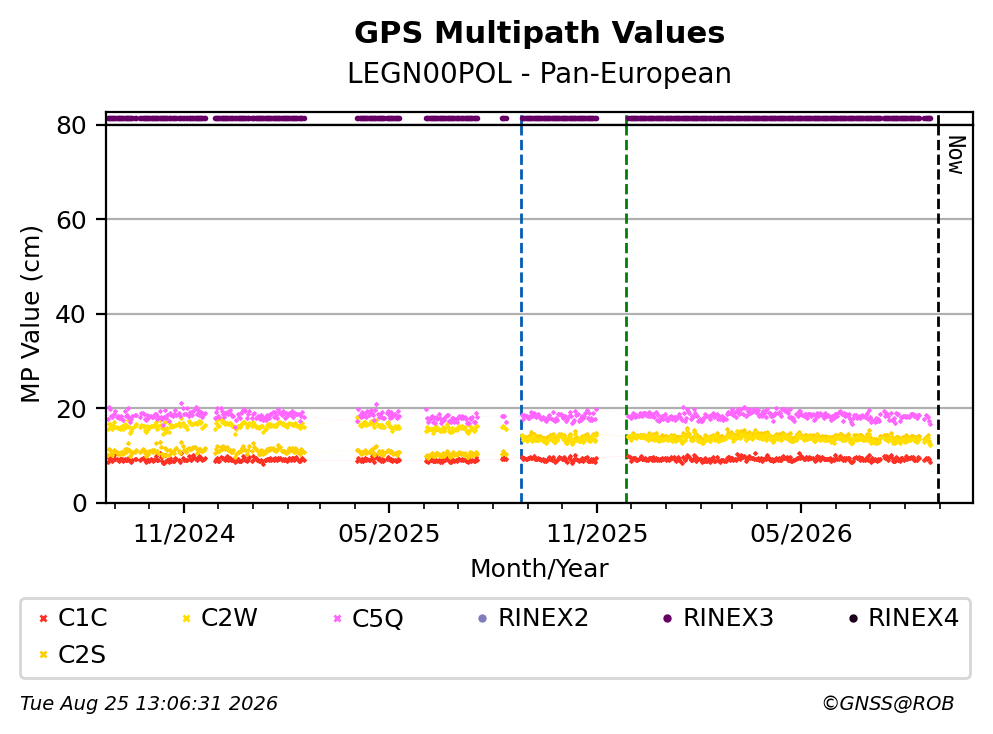Click the RINEX4 black legend dot
The image size is (993, 734).
[853, 619]
